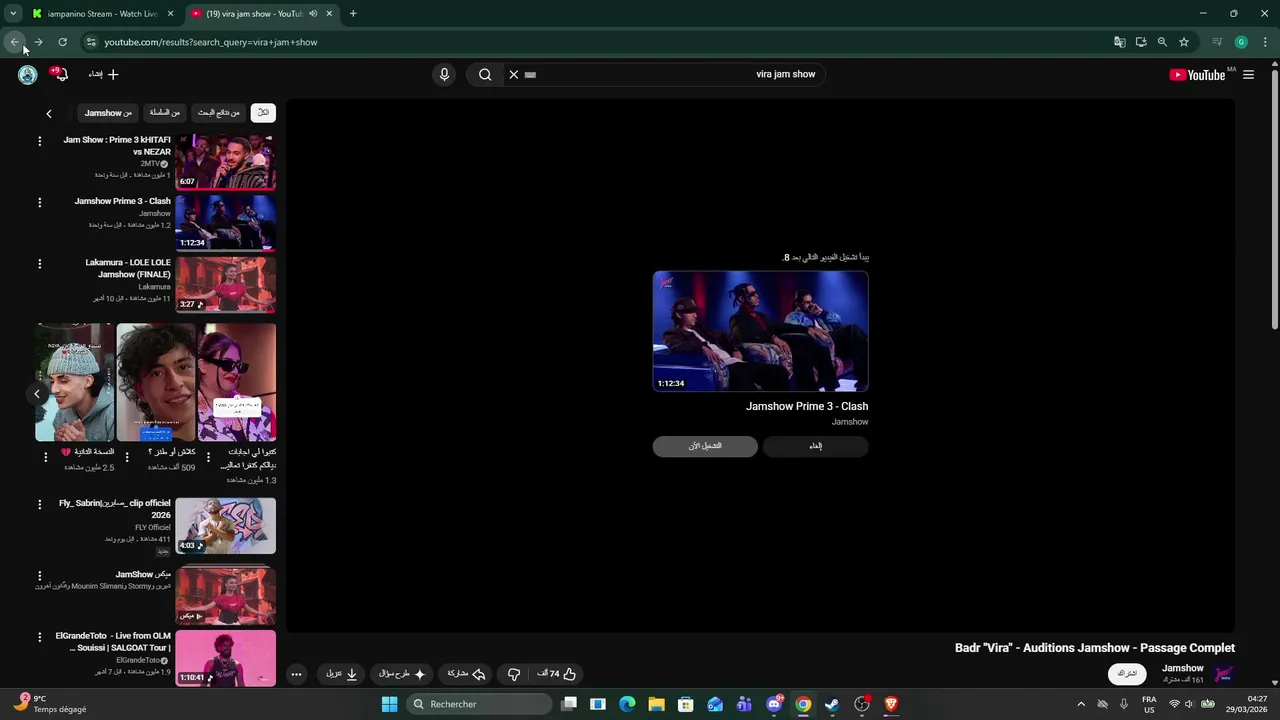Open Microsoft Edge from the taskbar
Viewport: 1280px width, 720px height.
pyautogui.click(x=627, y=704)
